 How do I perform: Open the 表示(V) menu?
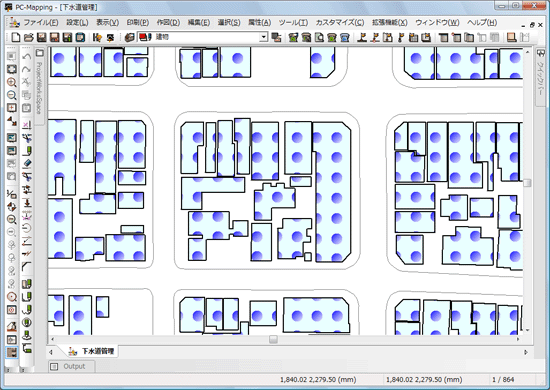(x=107, y=22)
